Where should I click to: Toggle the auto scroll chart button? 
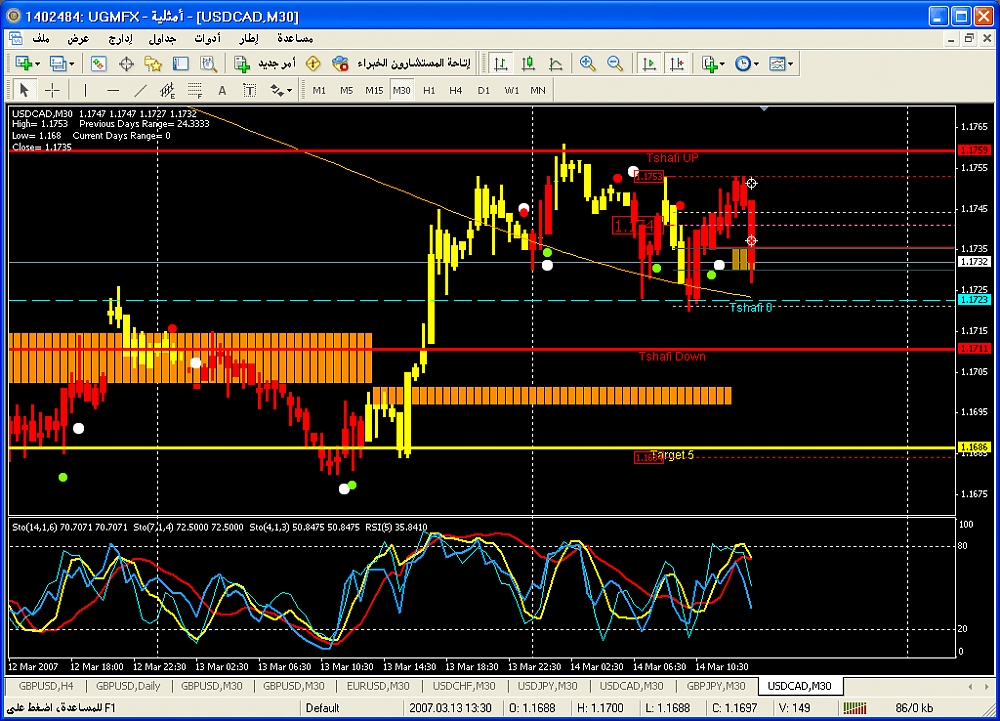coord(650,64)
